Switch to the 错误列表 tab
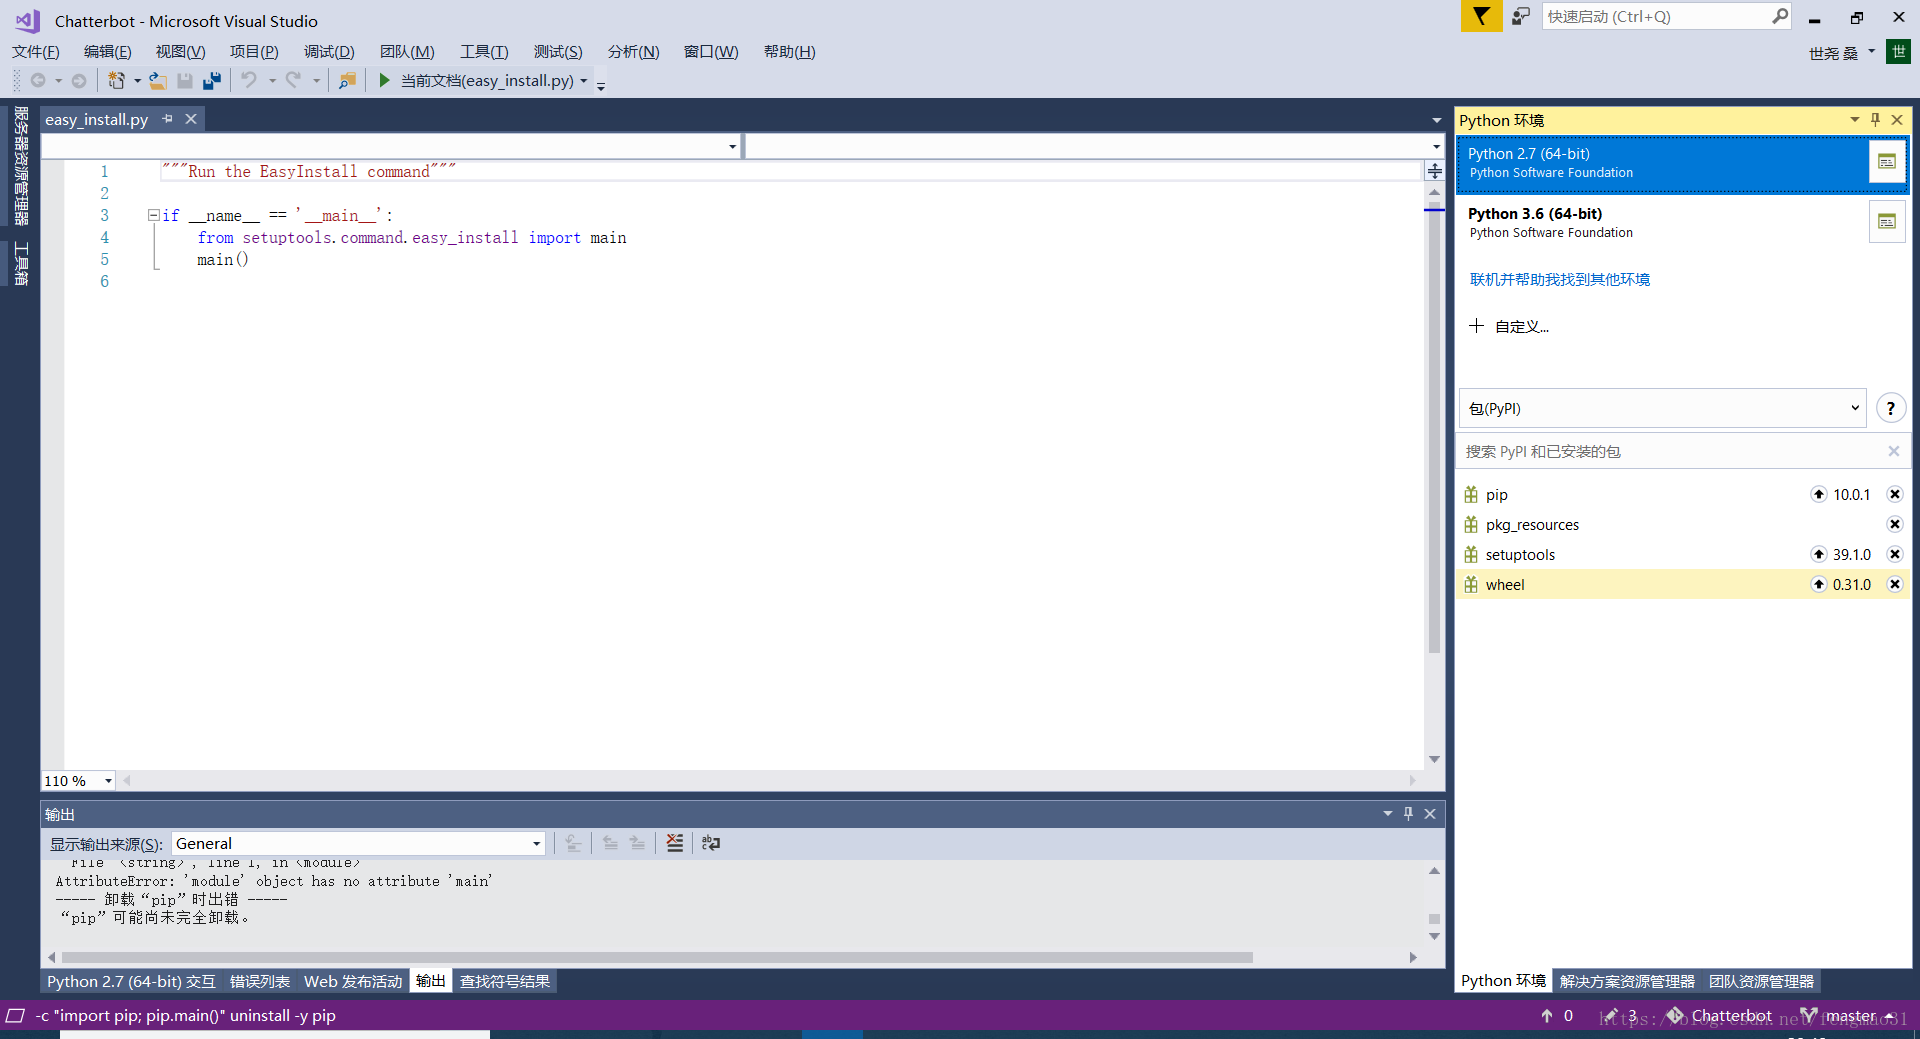1920x1039 pixels. pos(260,981)
